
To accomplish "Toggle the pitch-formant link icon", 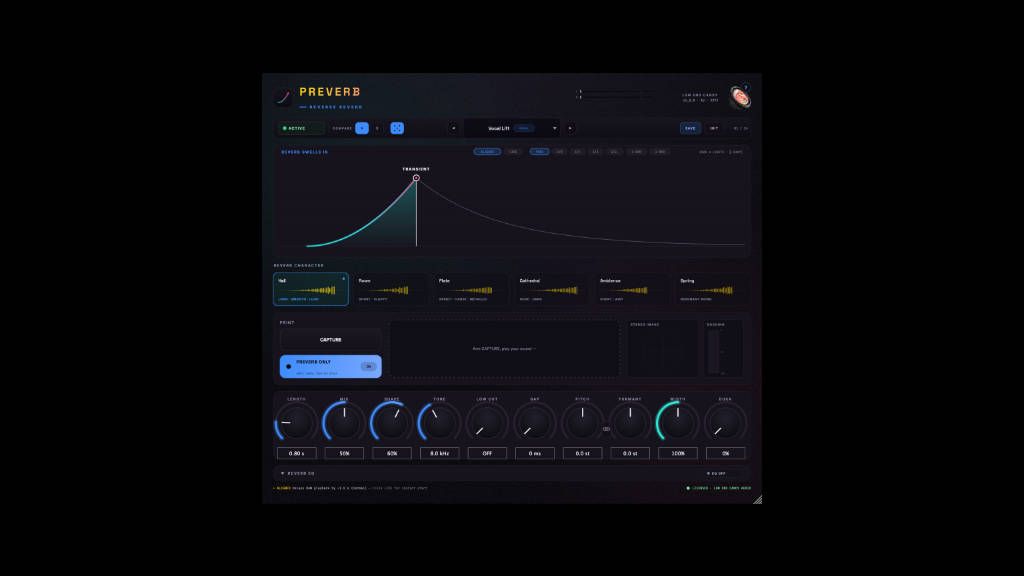I will pyautogui.click(x=606, y=429).
